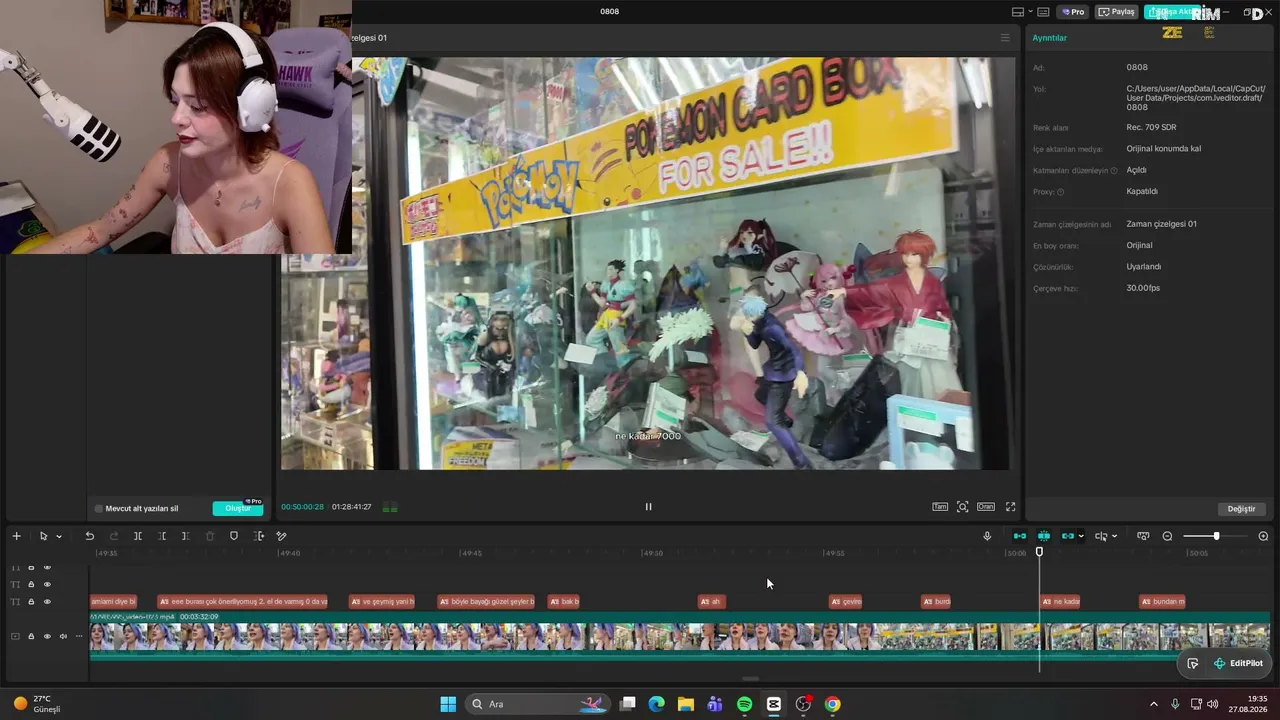This screenshot has height=720, width=1280.
Task: Show hidden system tray icons
Action: tap(1153, 704)
